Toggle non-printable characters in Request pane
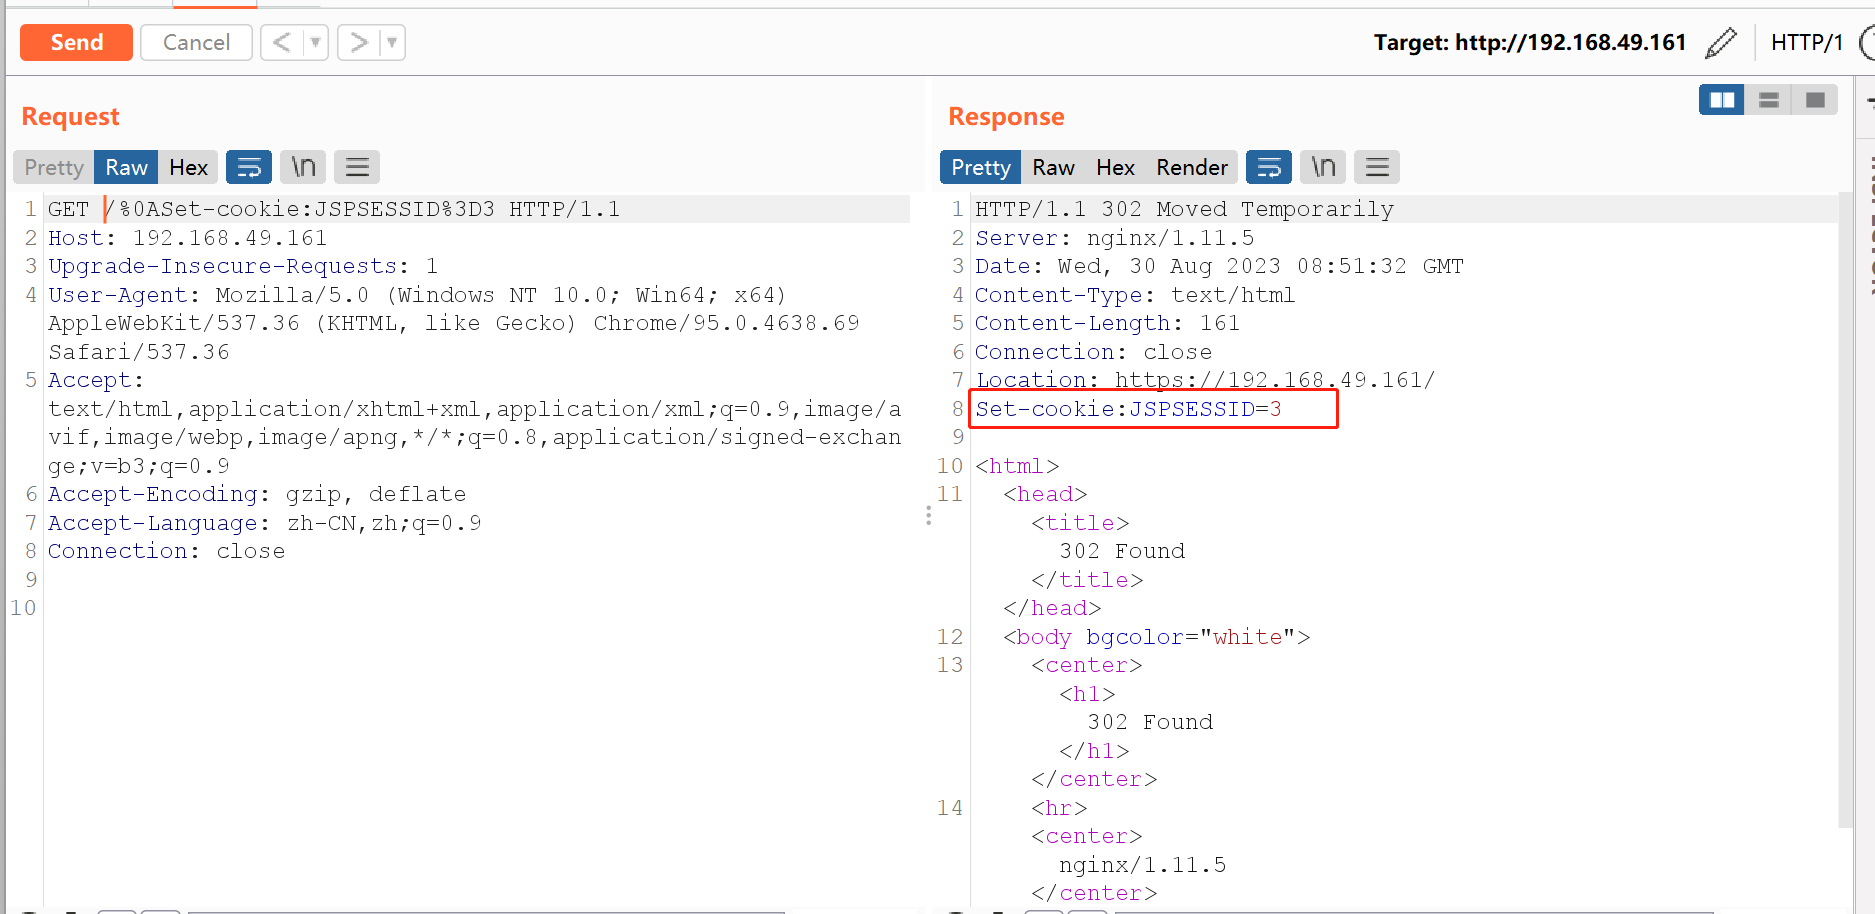Image resolution: width=1875 pixels, height=914 pixels. 303,167
